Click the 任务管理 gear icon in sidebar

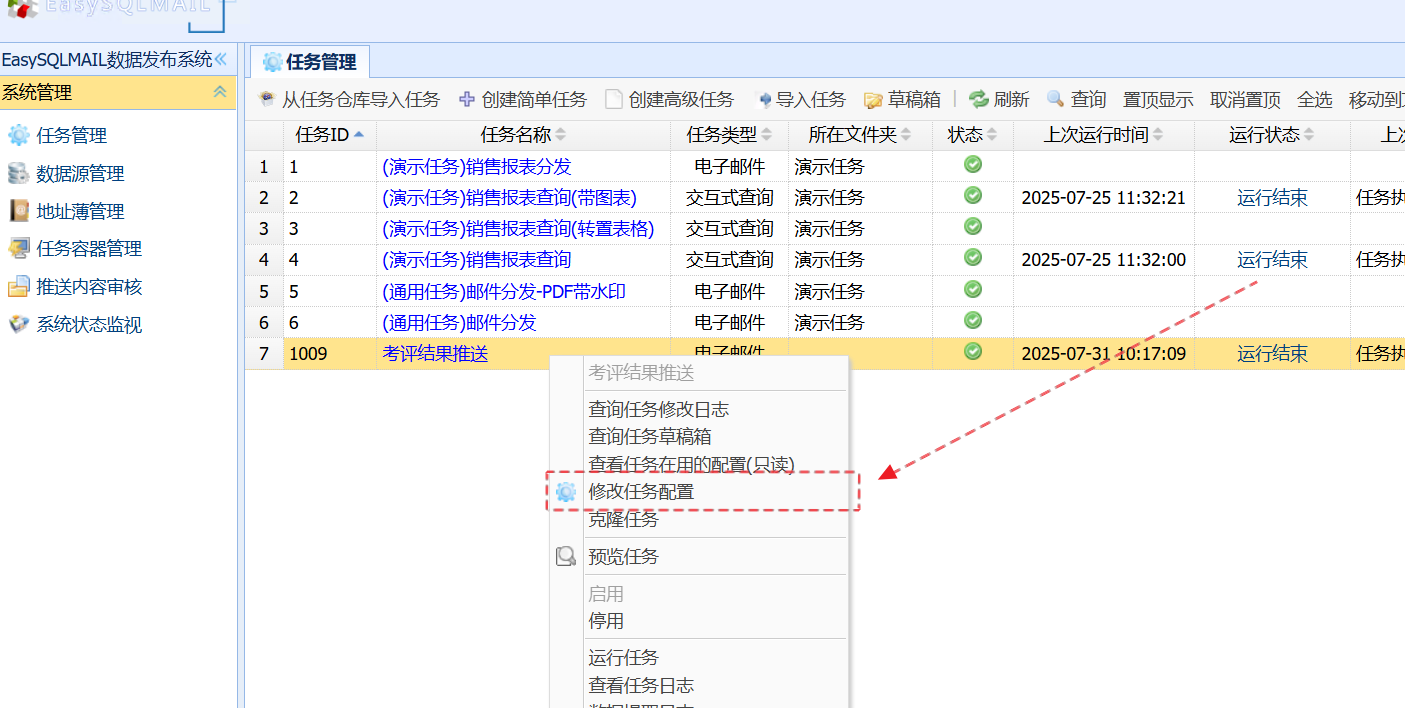(18, 136)
